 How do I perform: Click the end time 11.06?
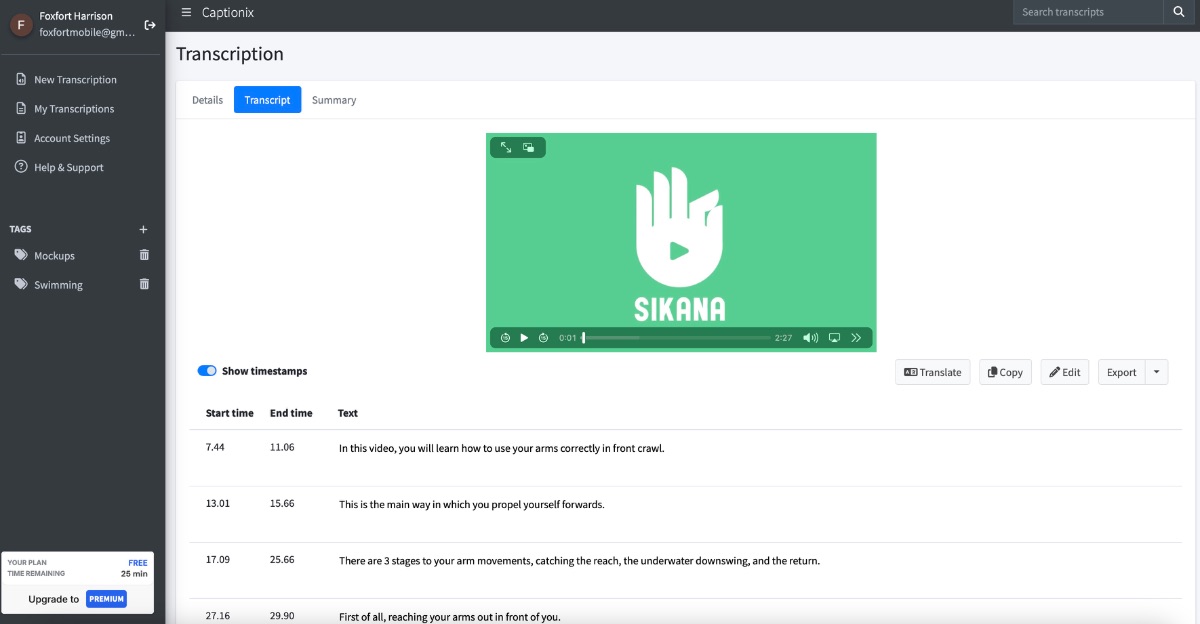tap(282, 447)
